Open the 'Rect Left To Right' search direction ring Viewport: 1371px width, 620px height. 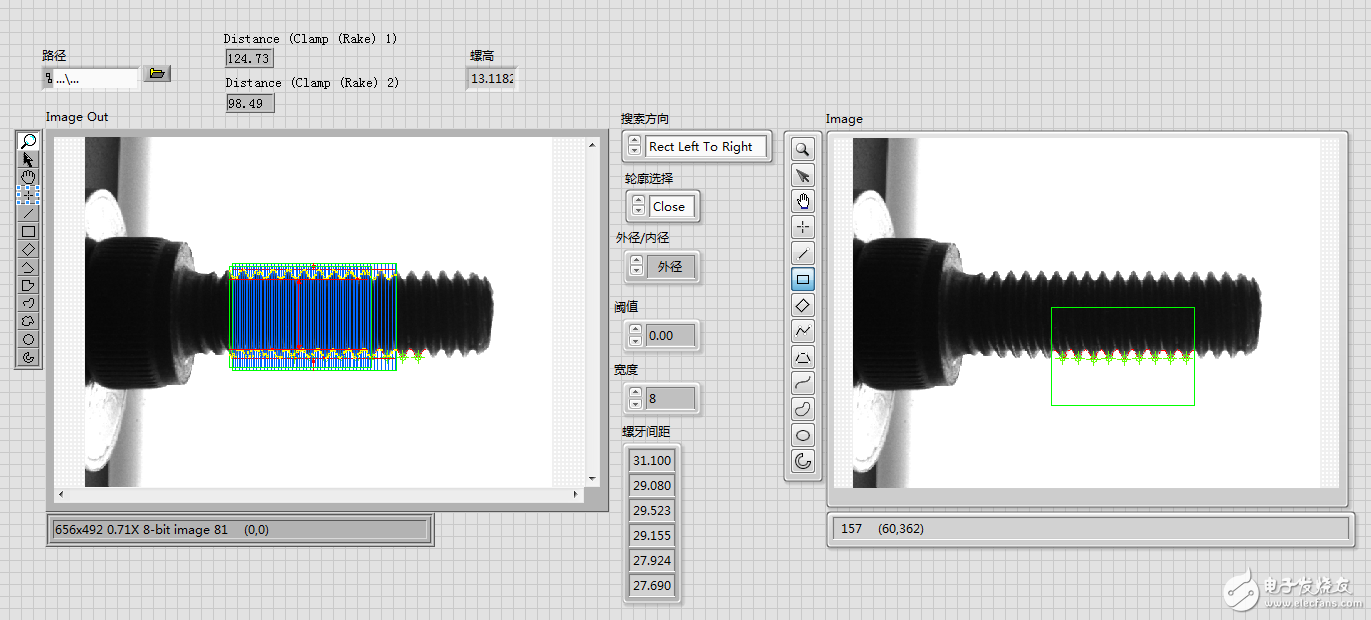coord(706,146)
